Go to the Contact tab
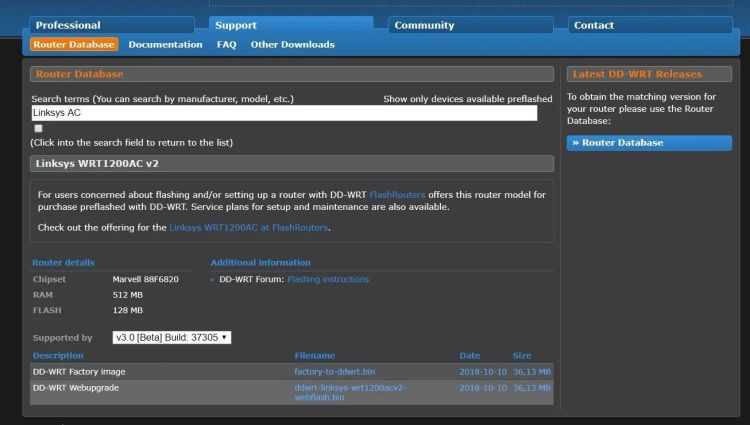Image resolution: width=750 pixels, height=425 pixels. coord(594,25)
